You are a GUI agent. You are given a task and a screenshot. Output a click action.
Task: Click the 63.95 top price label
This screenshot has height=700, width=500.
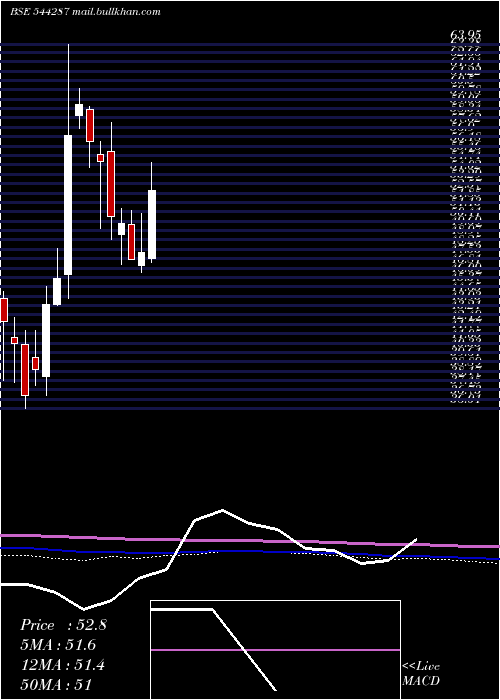[466, 35]
